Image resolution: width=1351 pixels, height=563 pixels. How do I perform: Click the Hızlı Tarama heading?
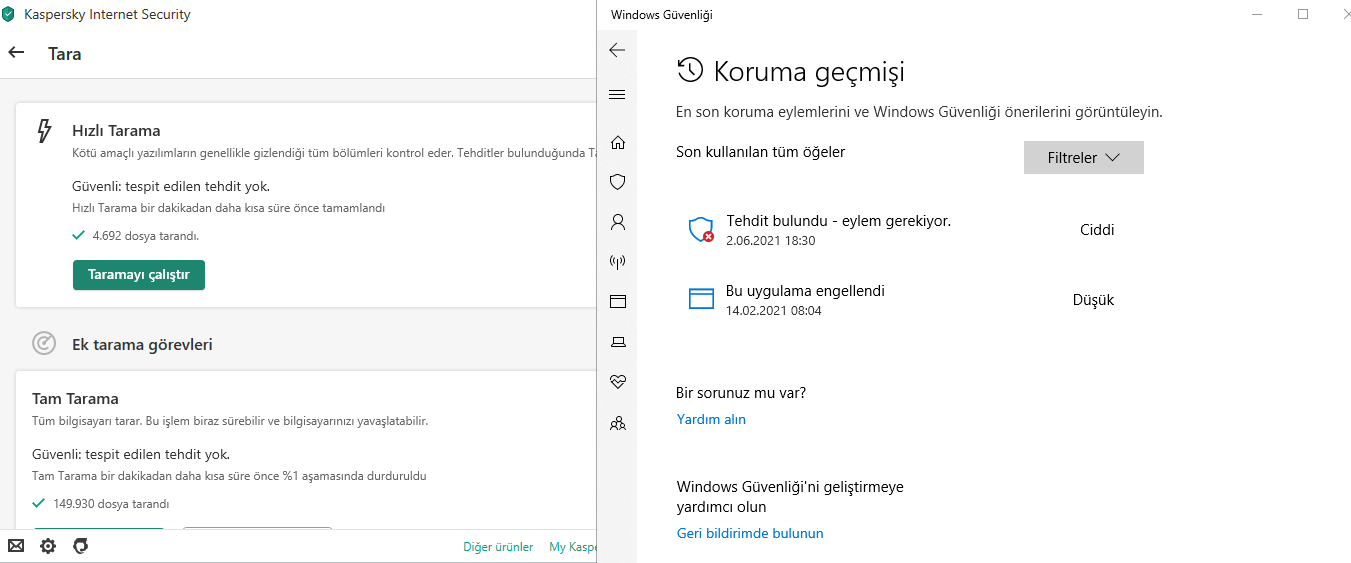(x=116, y=130)
